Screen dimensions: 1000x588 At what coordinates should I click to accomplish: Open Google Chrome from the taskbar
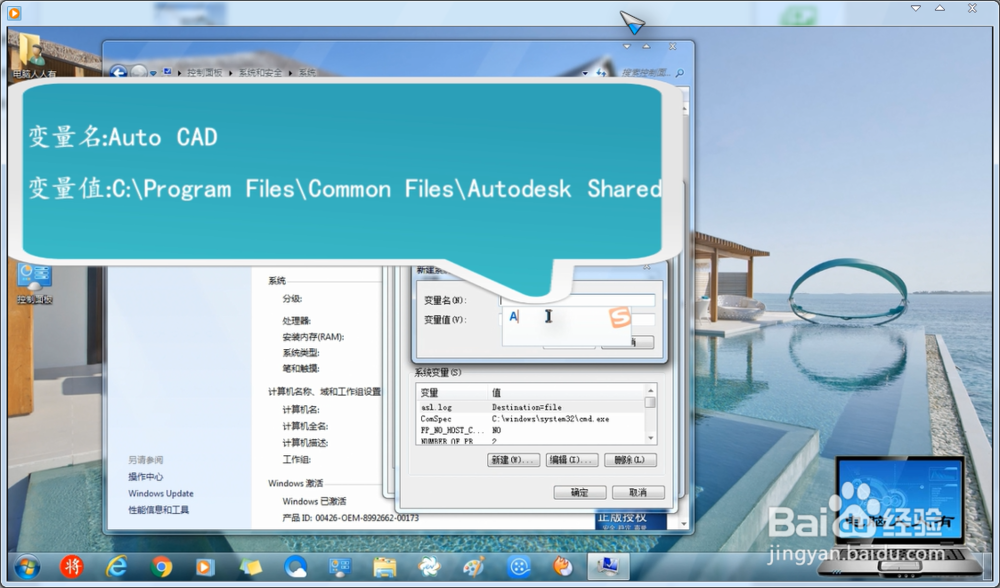(x=161, y=566)
